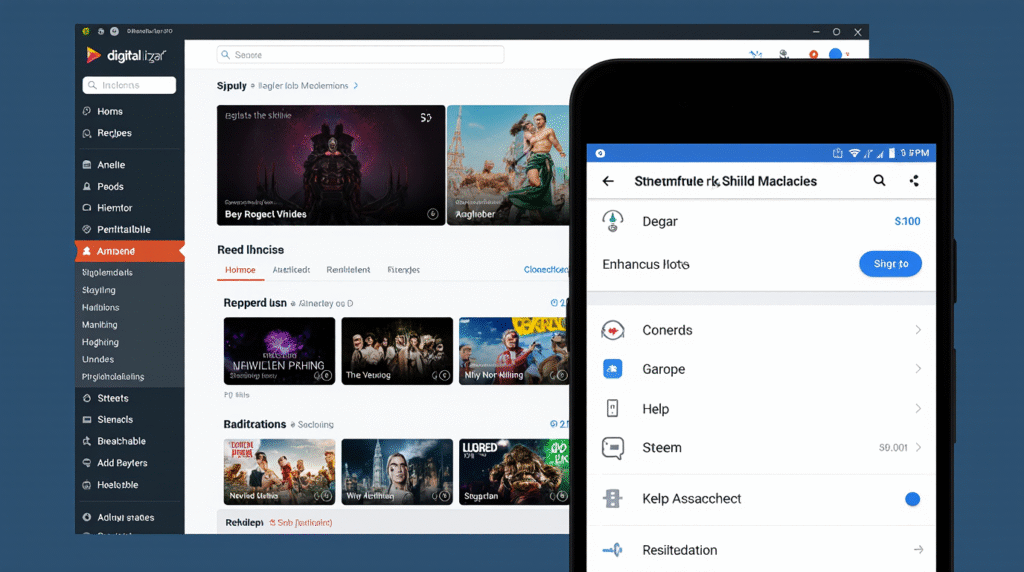The image size is (1024, 572).
Task: Open Steem row chevron arrow
Action: (918, 447)
